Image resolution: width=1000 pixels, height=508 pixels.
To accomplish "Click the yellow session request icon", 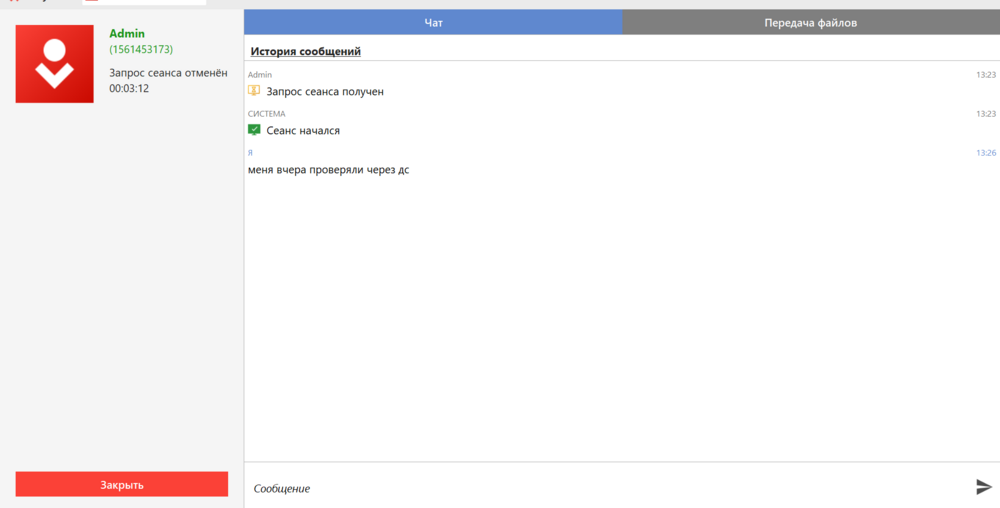I will [x=254, y=91].
